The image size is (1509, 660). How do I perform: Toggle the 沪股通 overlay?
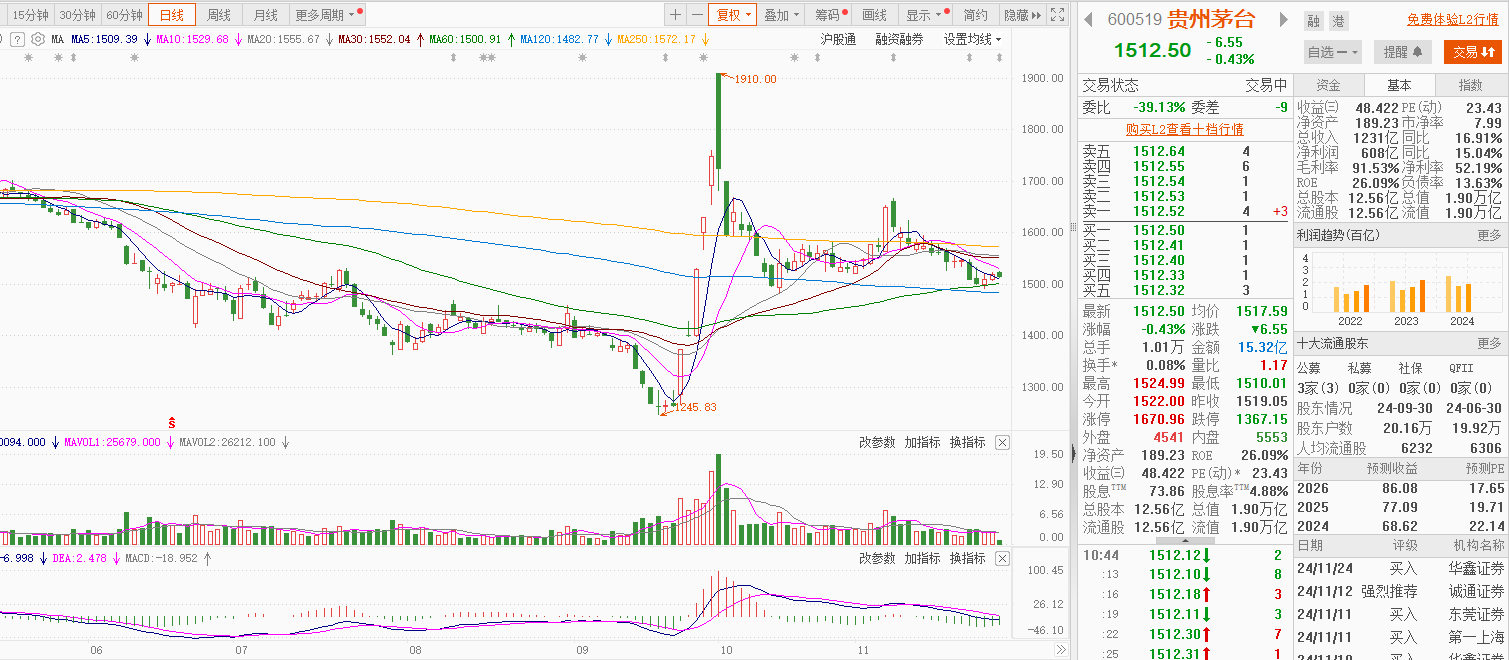[838, 39]
